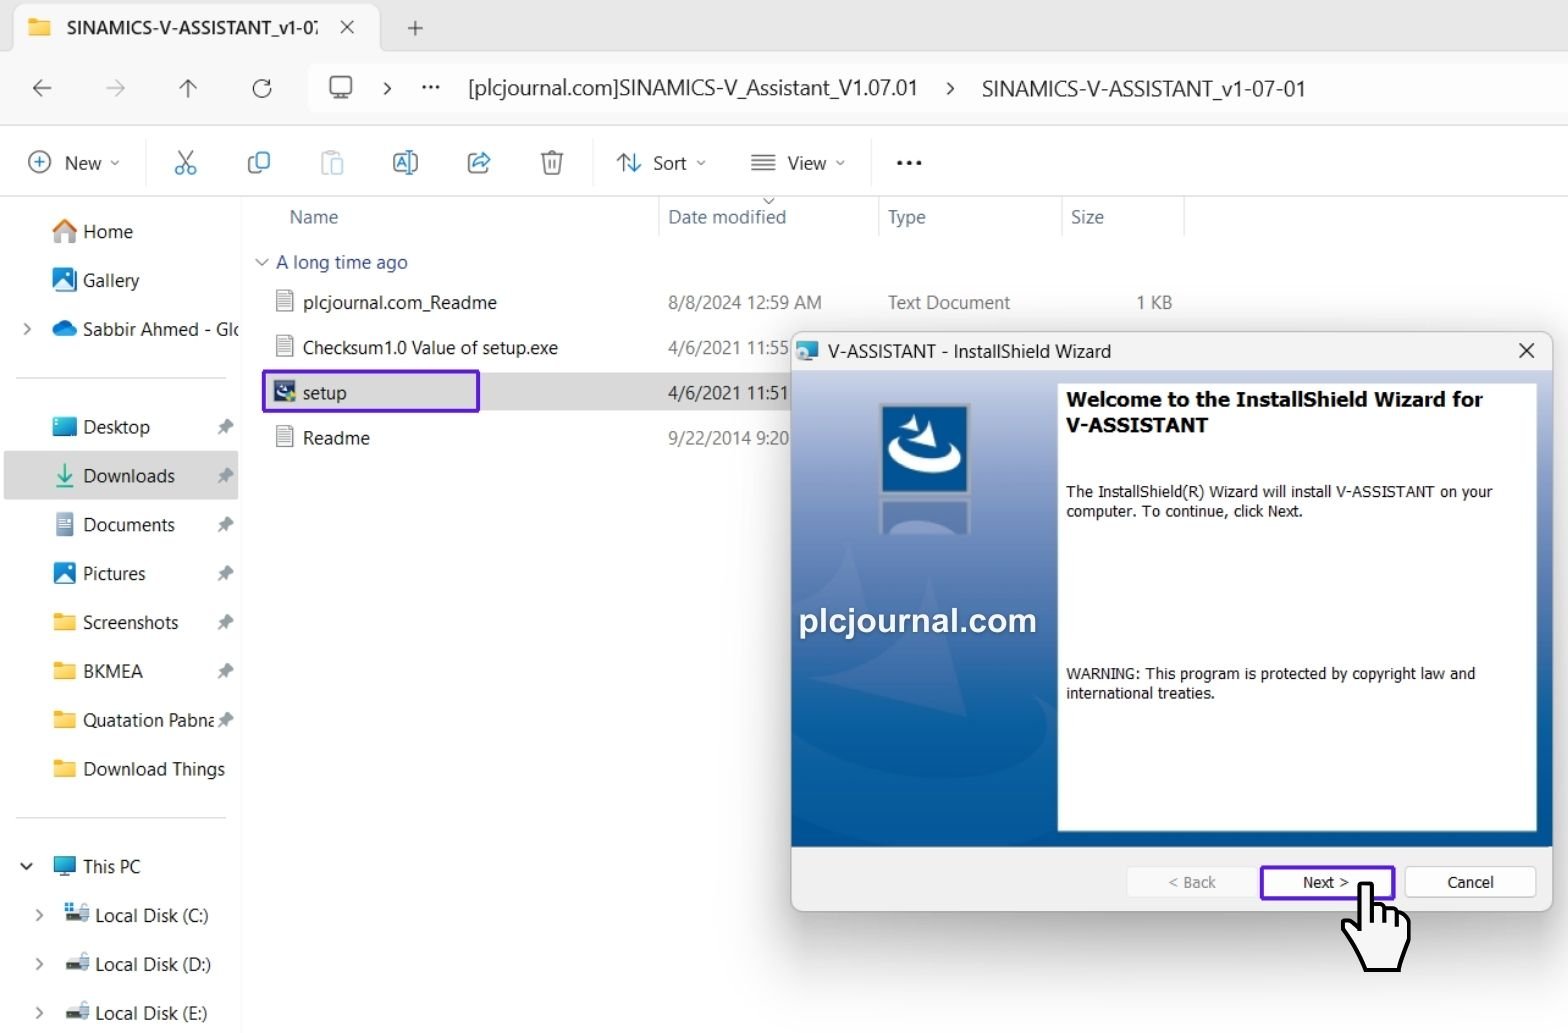This screenshot has width=1568, height=1033.
Task: Go up one folder level
Action: tap(188, 88)
